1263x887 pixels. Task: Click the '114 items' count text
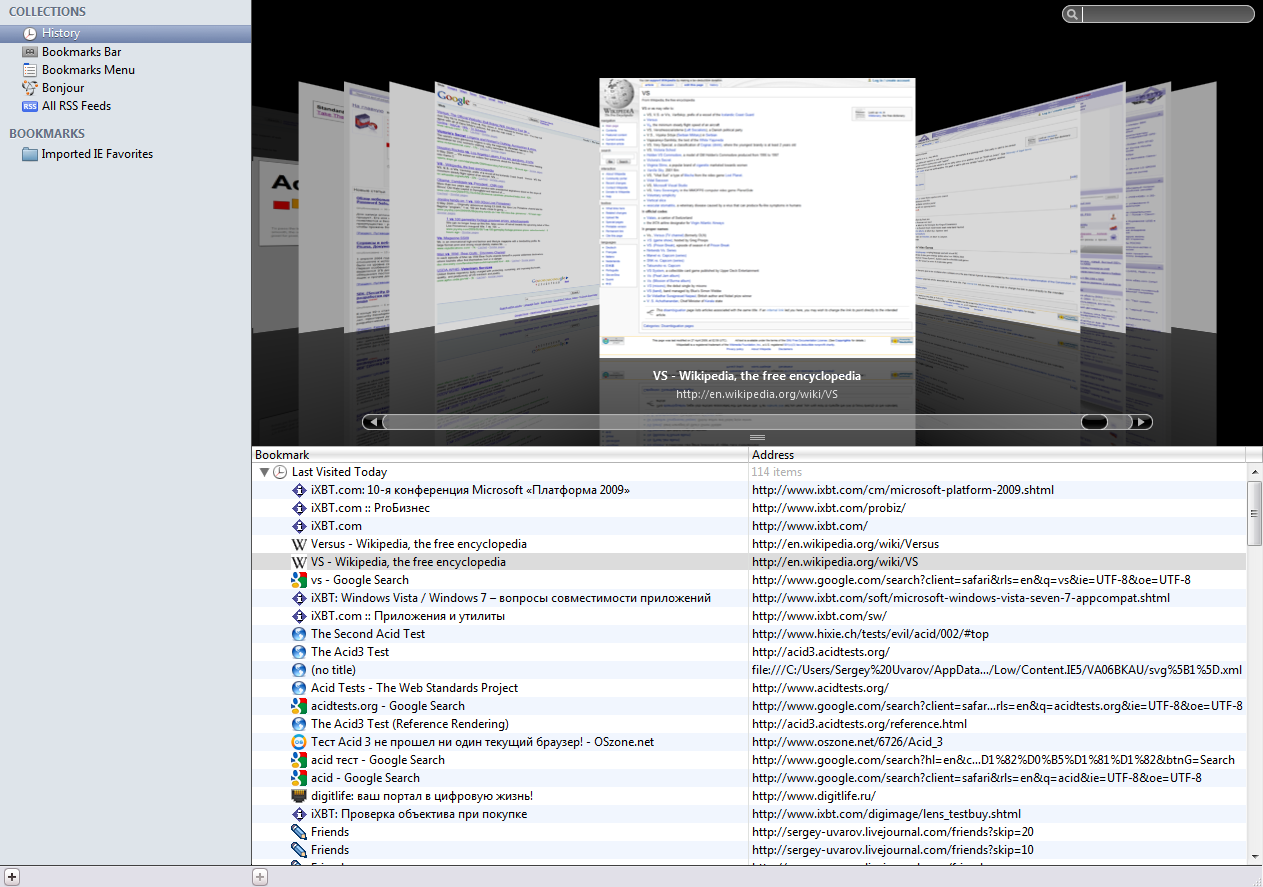pyautogui.click(x=777, y=472)
